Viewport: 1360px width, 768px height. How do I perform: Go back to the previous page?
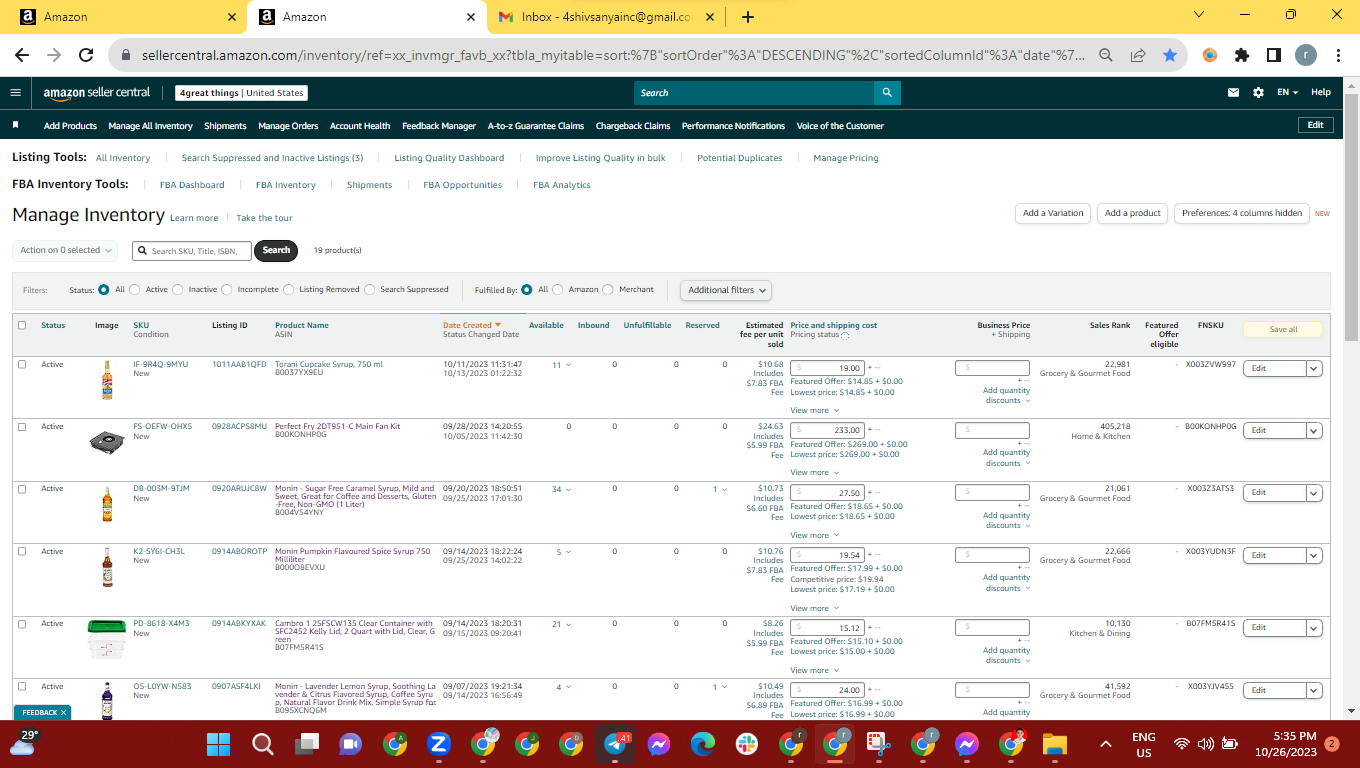[x=22, y=56]
